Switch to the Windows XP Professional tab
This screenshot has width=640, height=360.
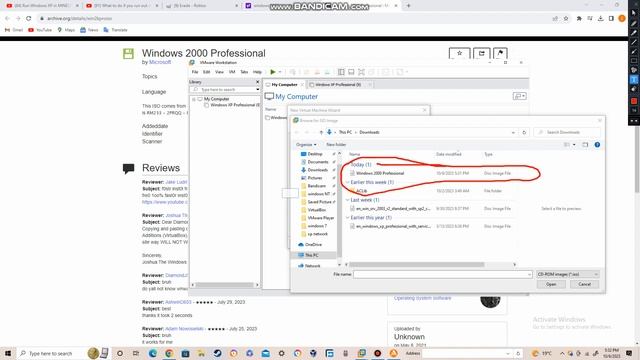point(338,84)
